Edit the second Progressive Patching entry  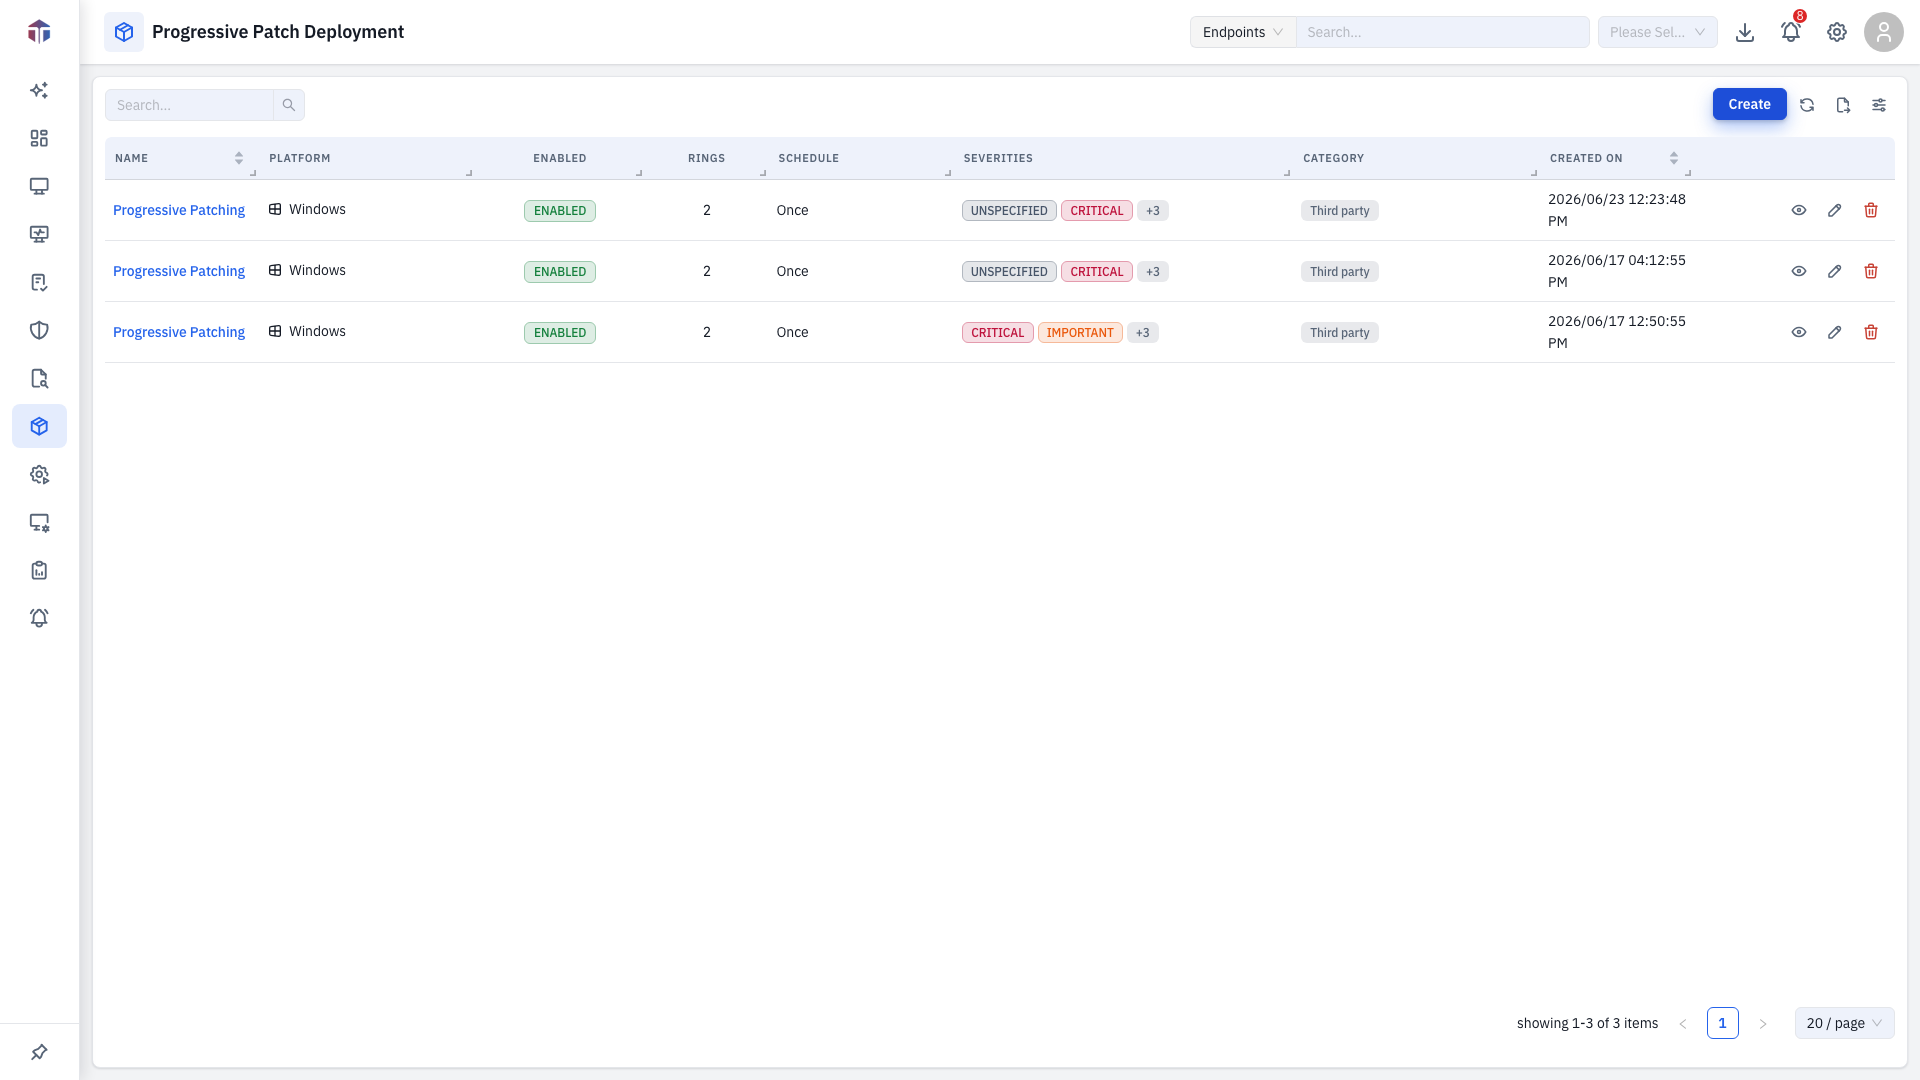pyautogui.click(x=1835, y=271)
